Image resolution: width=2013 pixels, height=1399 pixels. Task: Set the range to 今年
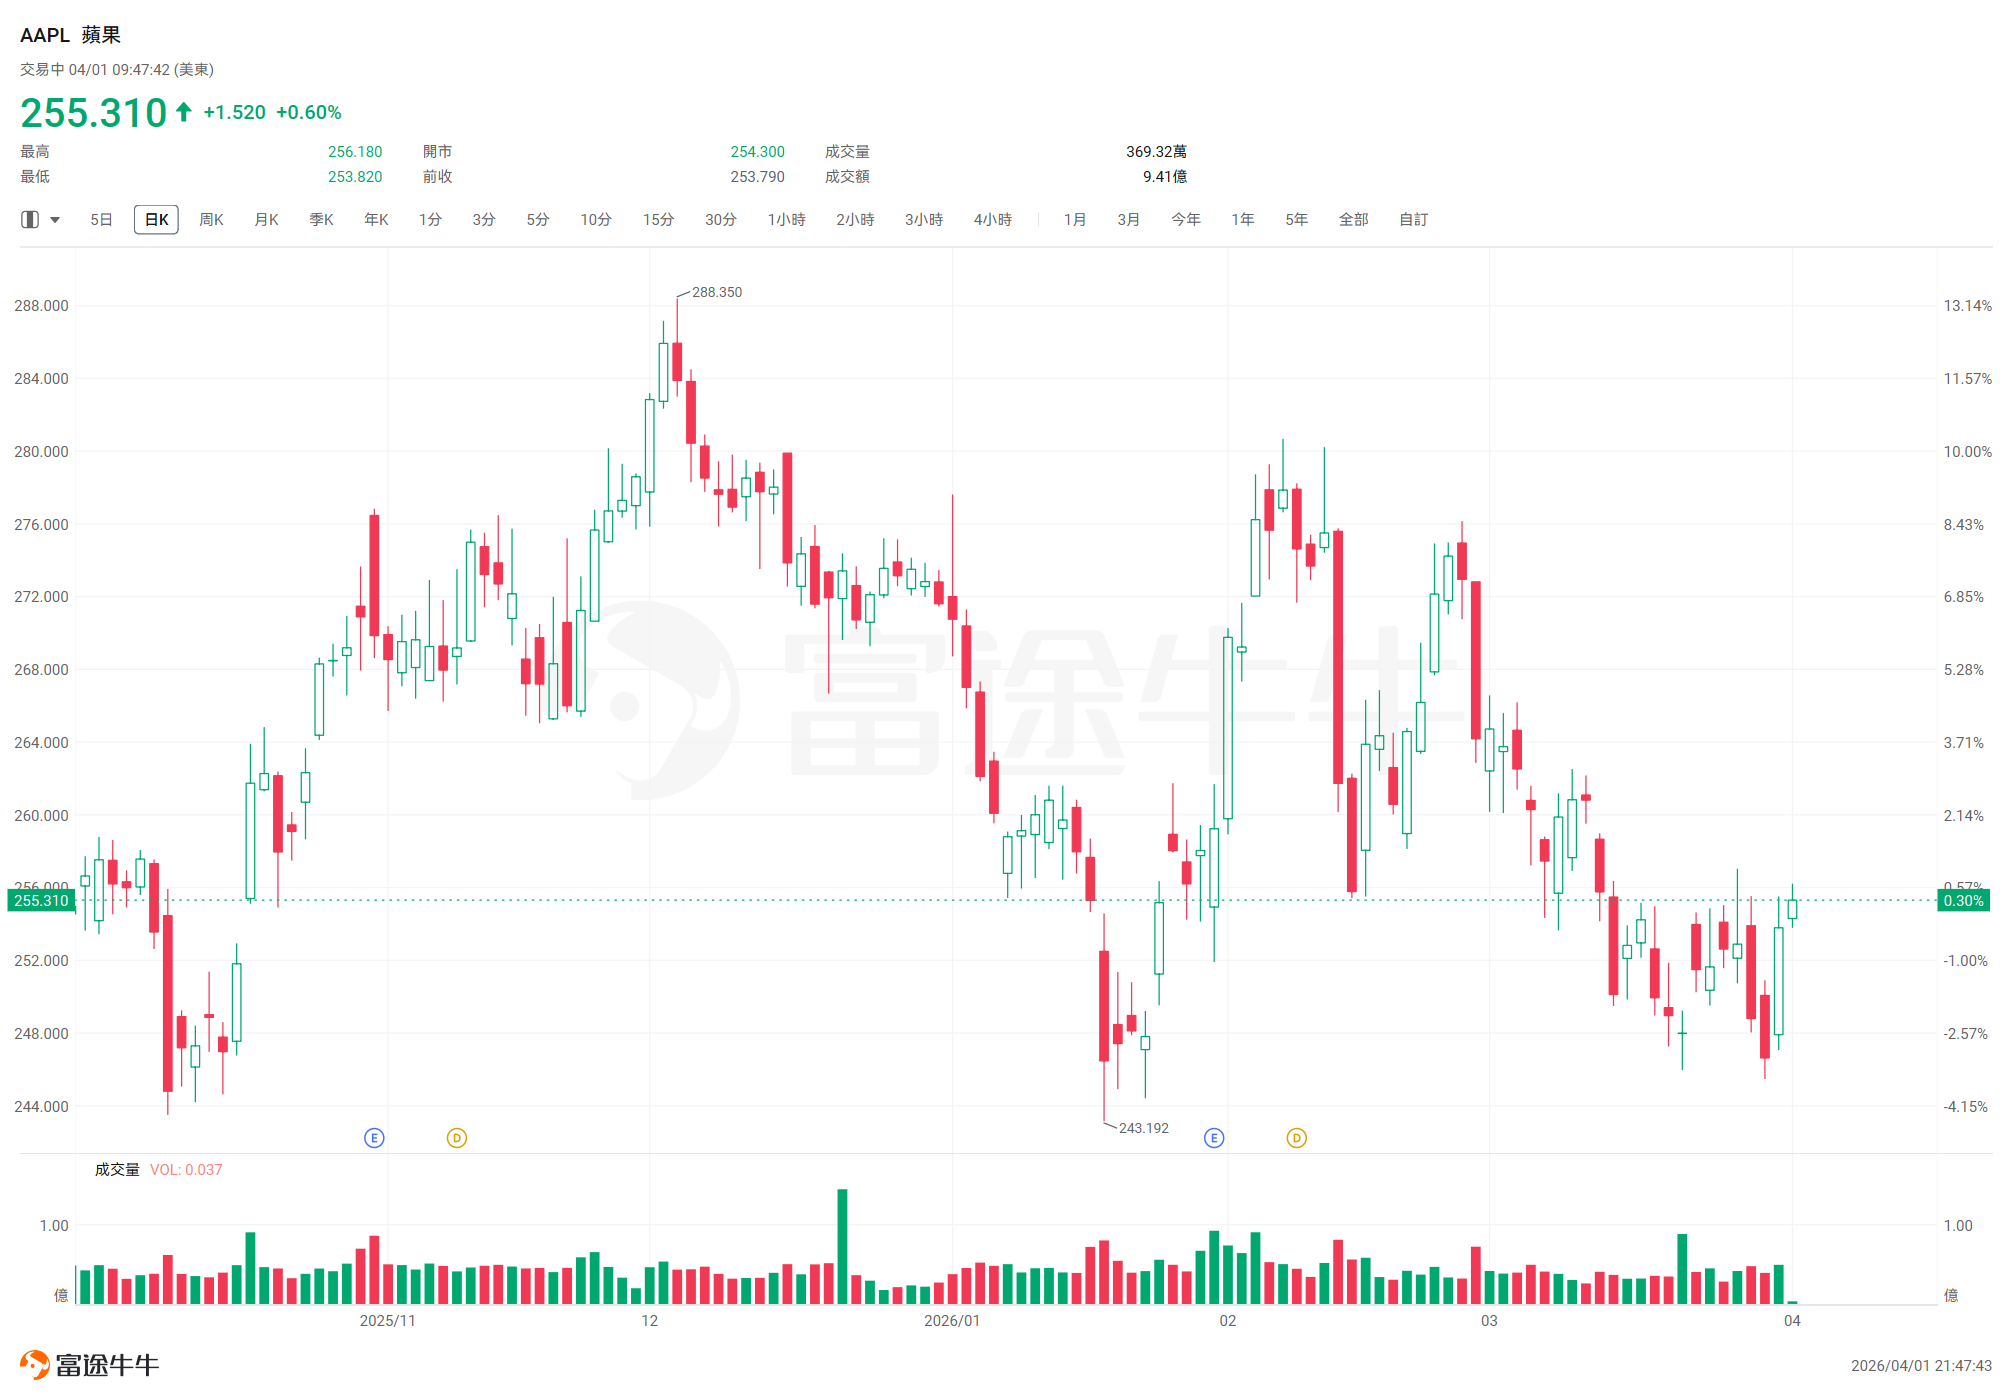coord(1186,220)
